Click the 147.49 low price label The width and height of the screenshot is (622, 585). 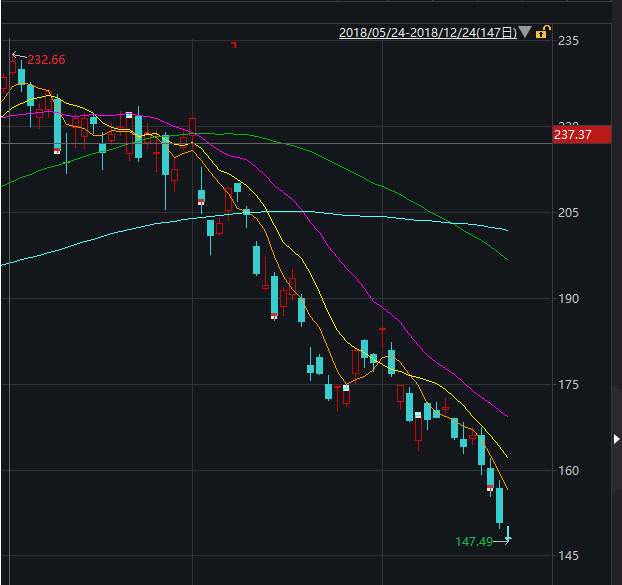click(474, 541)
